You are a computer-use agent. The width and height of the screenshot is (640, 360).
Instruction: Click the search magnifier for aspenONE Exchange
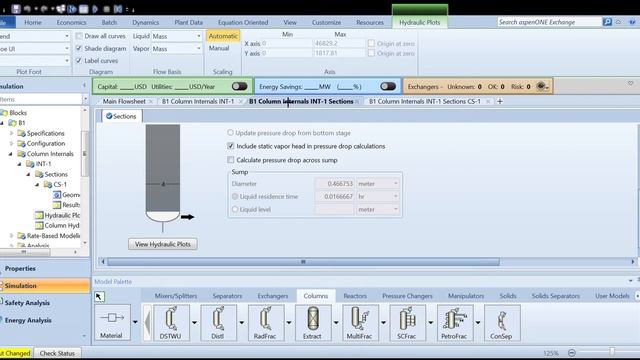(607, 22)
